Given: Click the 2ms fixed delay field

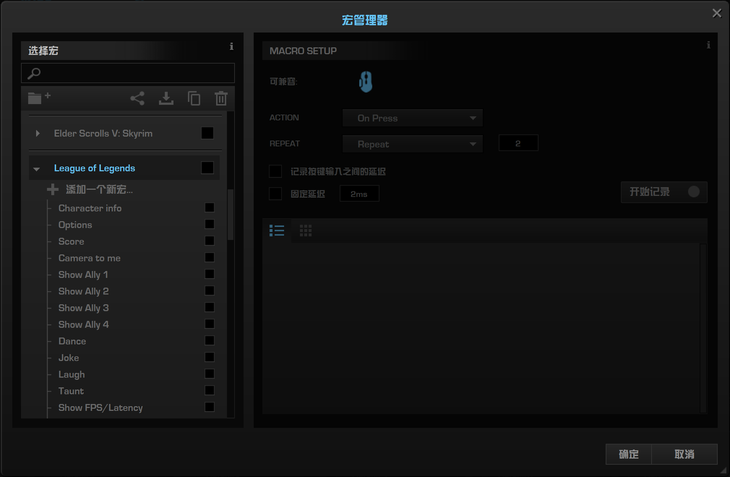Looking at the screenshot, I should pyautogui.click(x=359, y=194).
